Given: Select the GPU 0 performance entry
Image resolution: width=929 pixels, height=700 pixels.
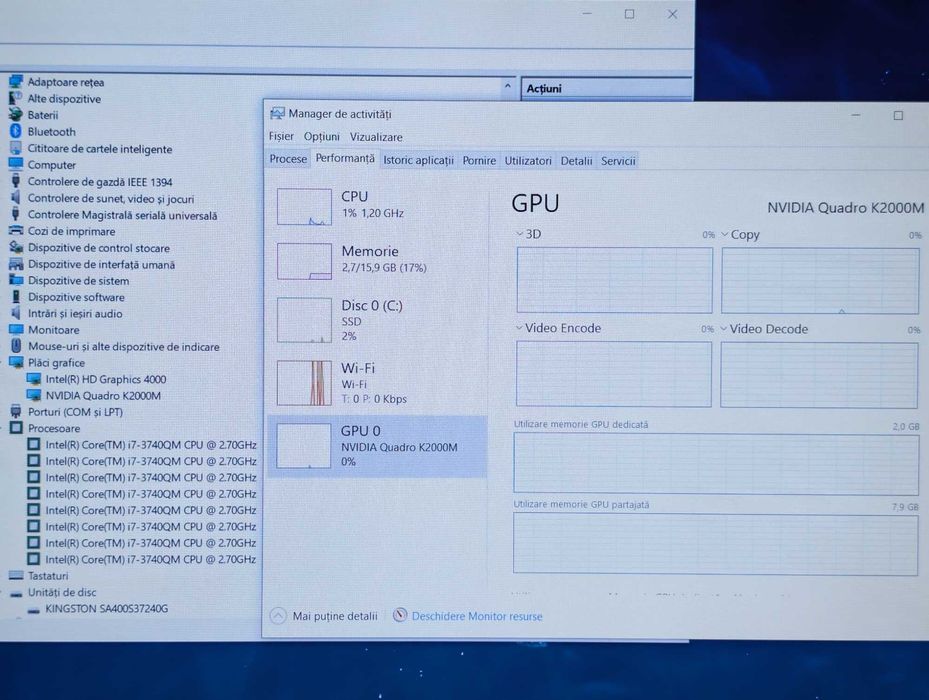Looking at the screenshot, I should pyautogui.click(x=377, y=446).
